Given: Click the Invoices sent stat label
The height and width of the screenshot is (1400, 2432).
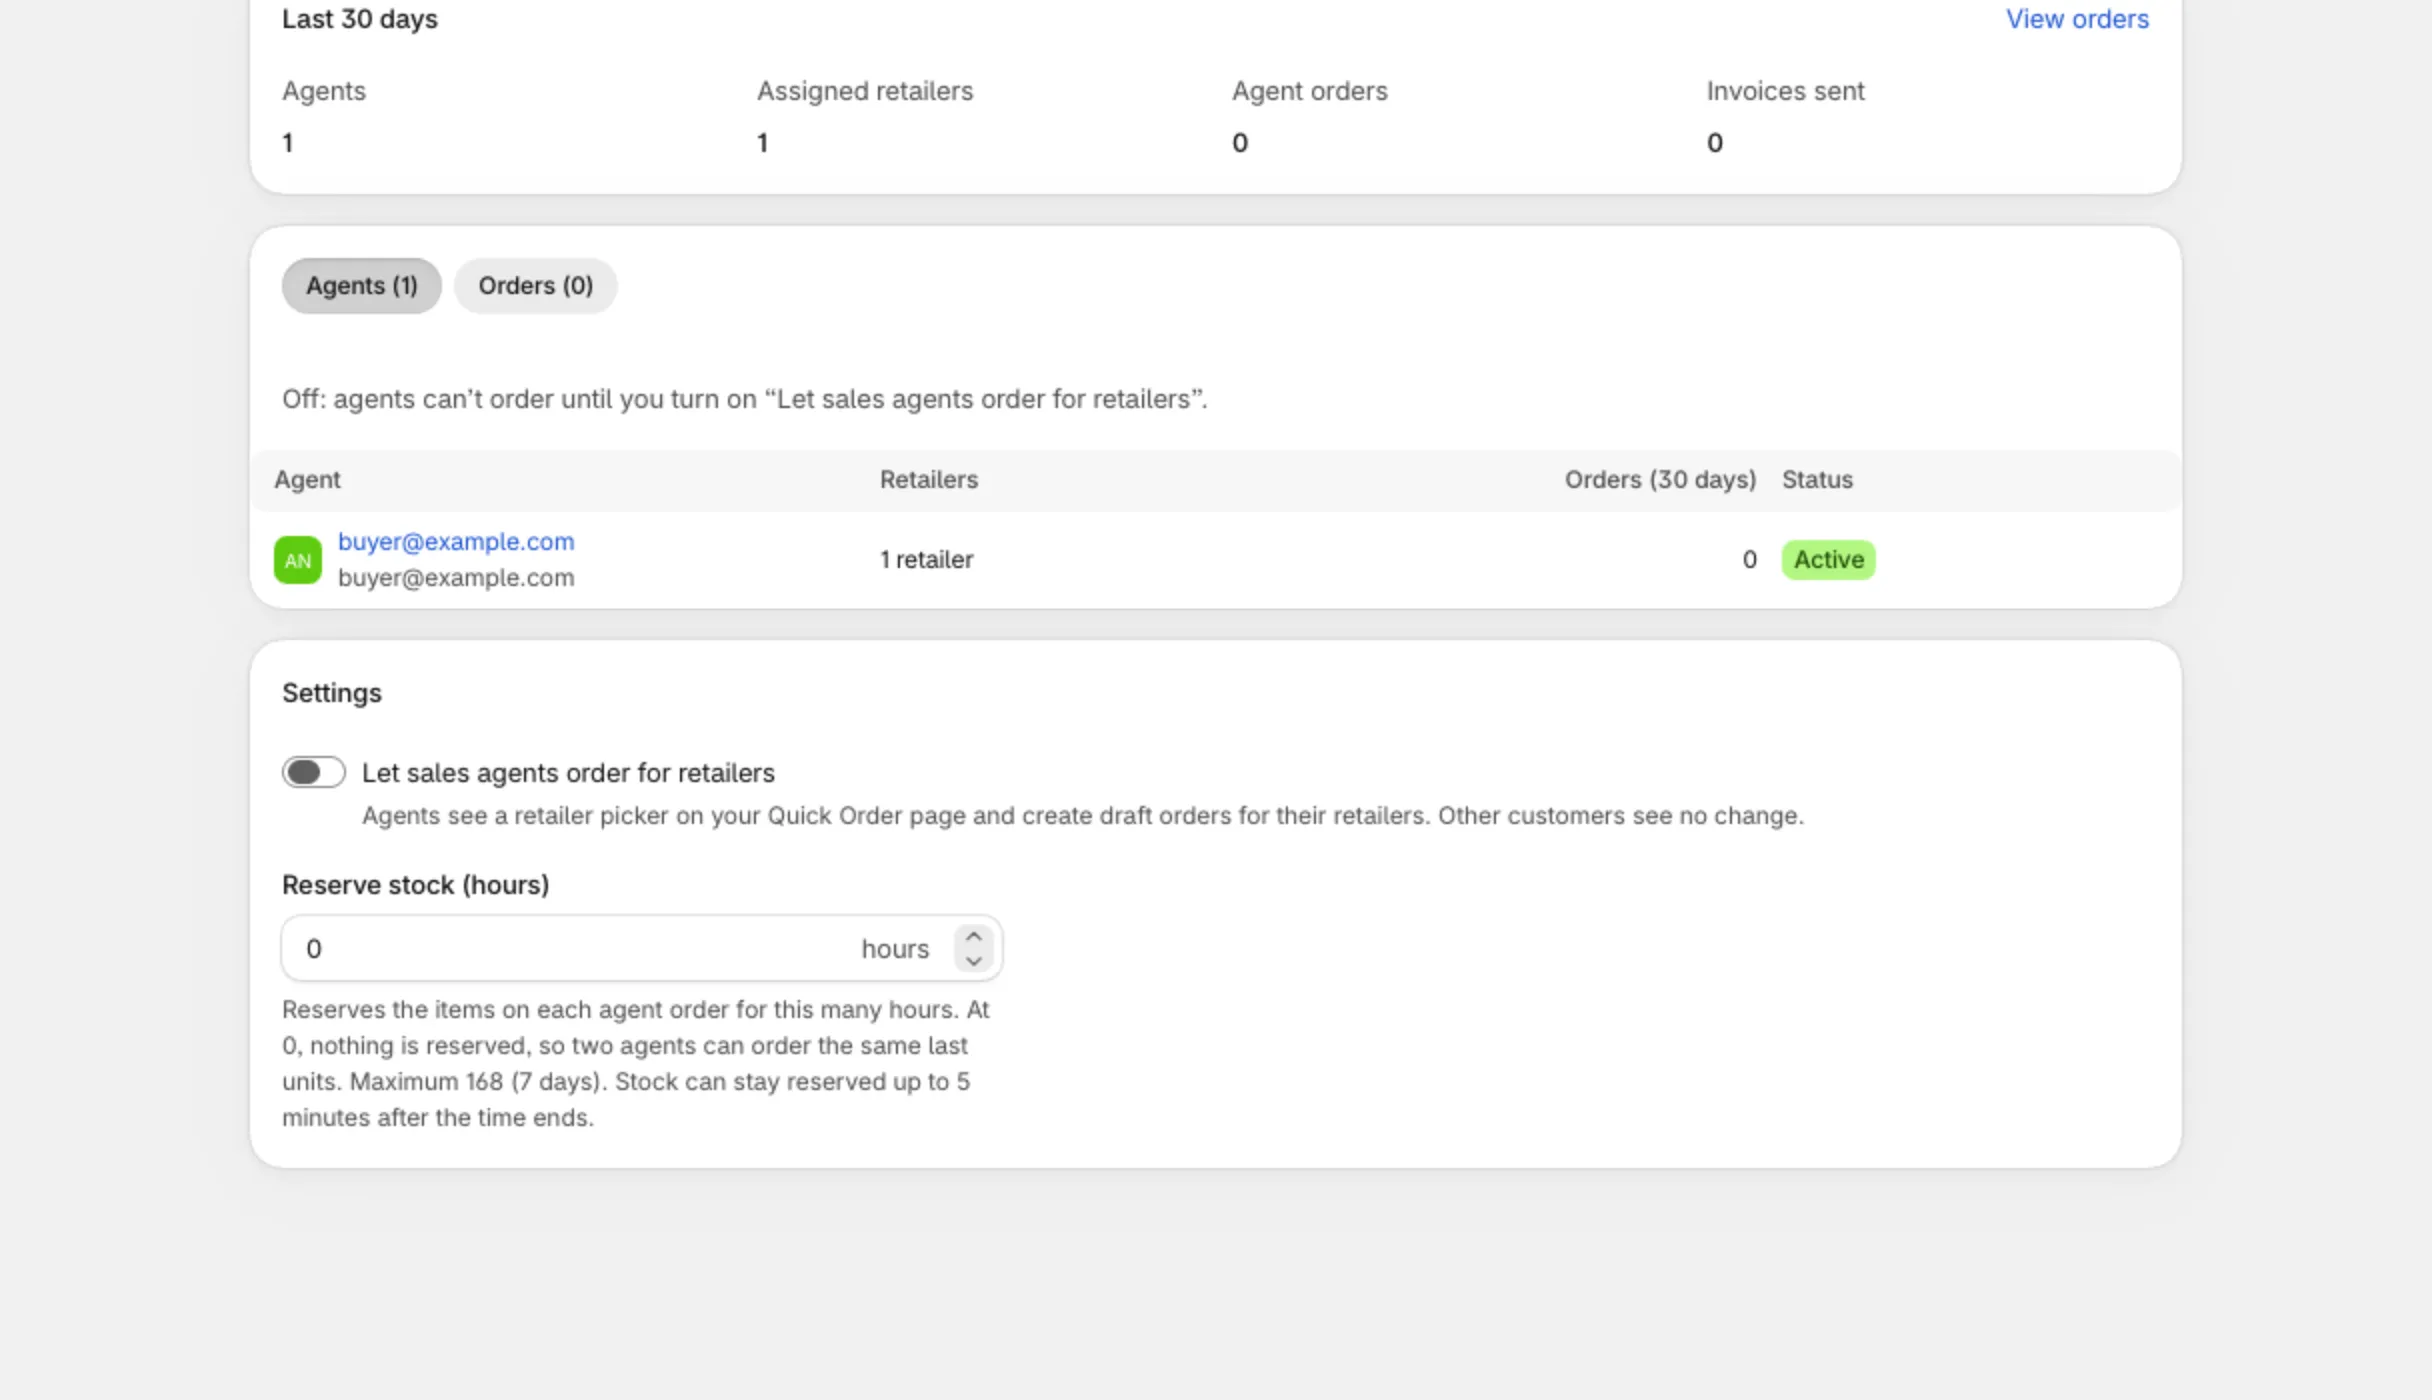Looking at the screenshot, I should 1785,91.
